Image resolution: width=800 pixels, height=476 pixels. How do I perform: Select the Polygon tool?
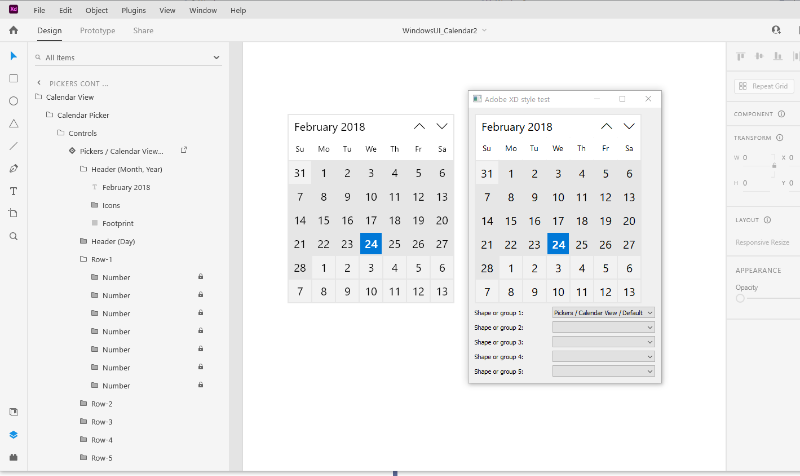[x=13, y=123]
